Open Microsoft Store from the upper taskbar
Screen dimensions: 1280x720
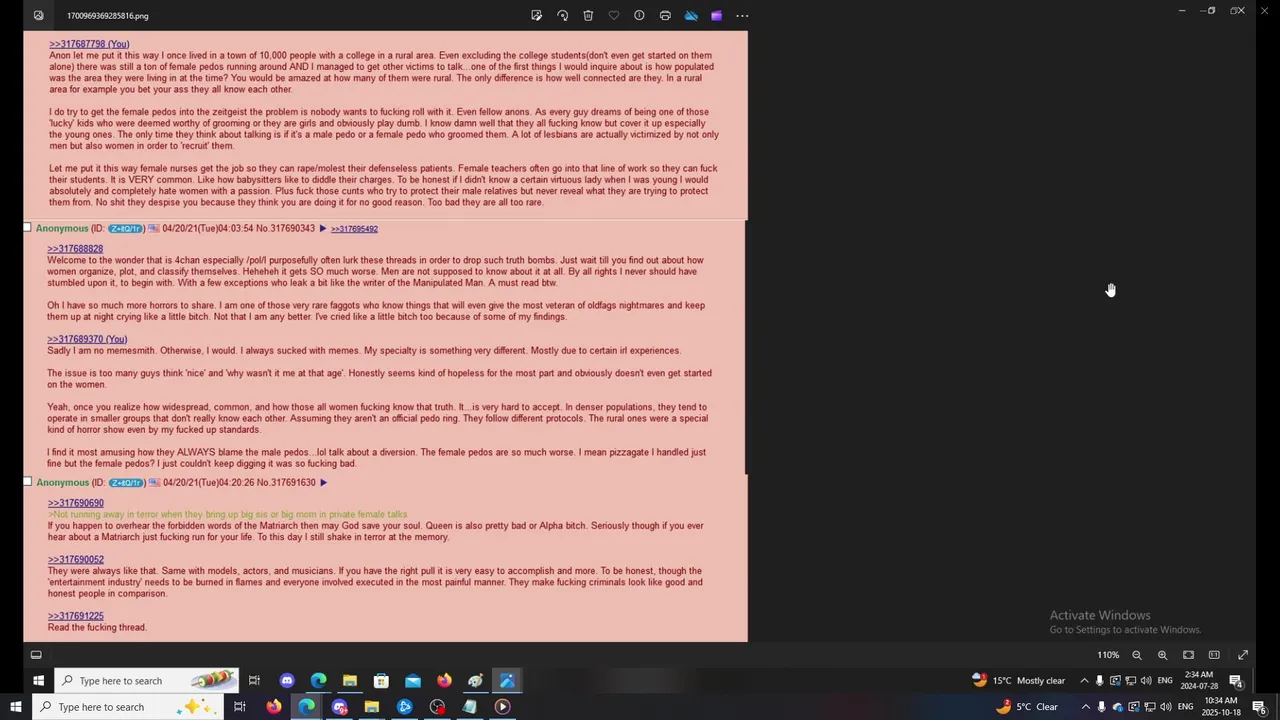point(381,681)
